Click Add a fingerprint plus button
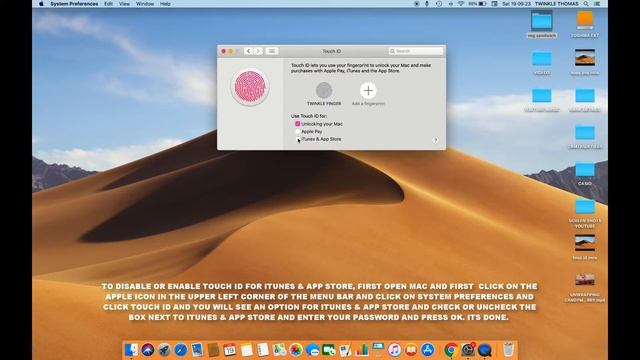The width and height of the screenshot is (640, 360). [x=368, y=91]
